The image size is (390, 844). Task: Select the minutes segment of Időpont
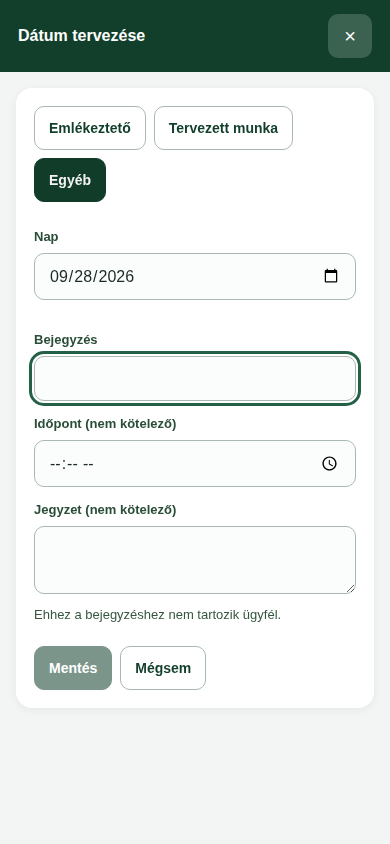click(x=72, y=464)
